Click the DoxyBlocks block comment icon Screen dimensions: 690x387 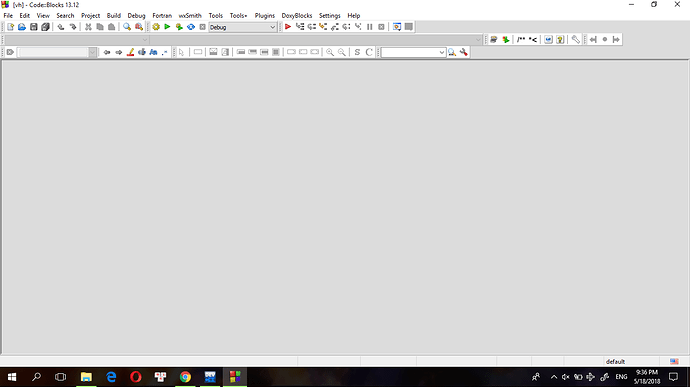coord(521,40)
